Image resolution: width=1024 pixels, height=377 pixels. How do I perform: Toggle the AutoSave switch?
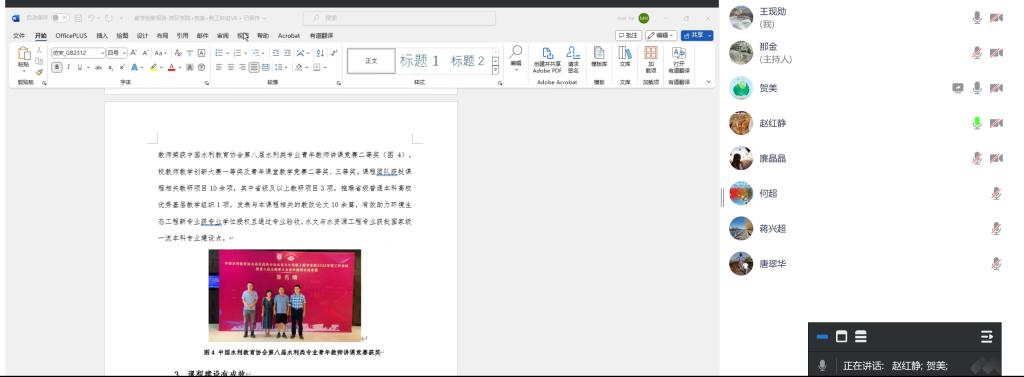(60, 18)
